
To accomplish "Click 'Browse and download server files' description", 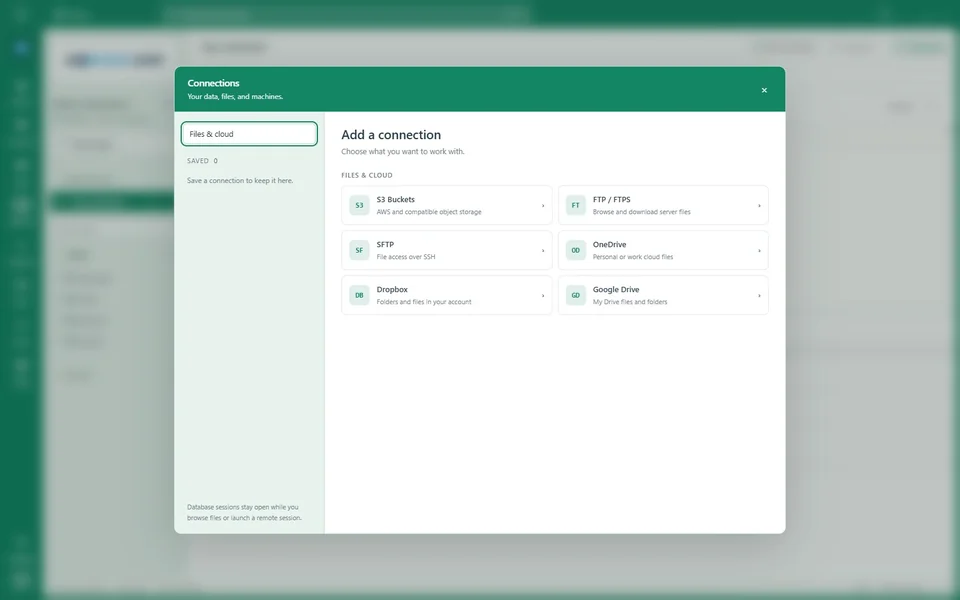I will click(x=642, y=212).
